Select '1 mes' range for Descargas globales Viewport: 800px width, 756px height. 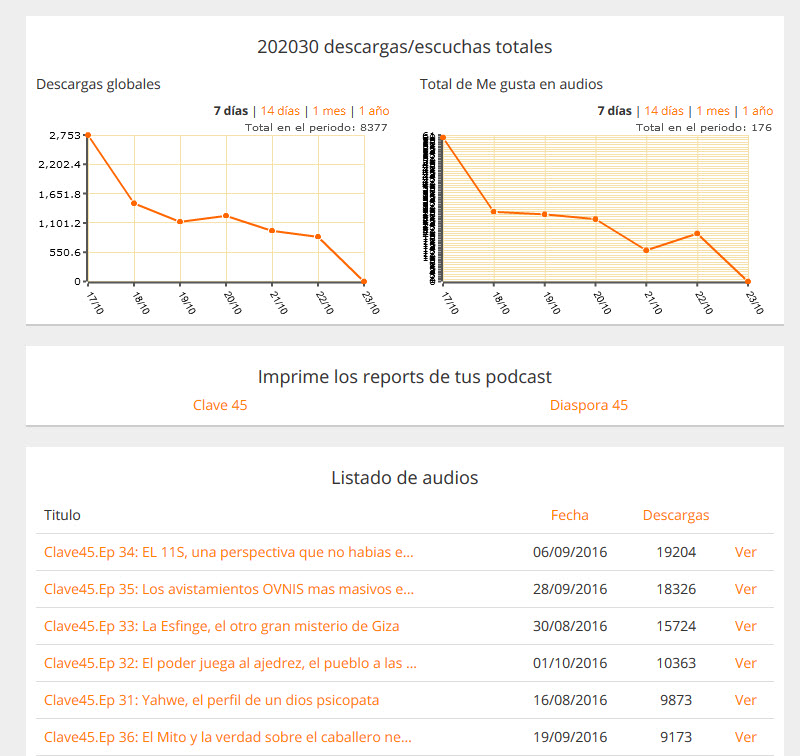[x=329, y=111]
